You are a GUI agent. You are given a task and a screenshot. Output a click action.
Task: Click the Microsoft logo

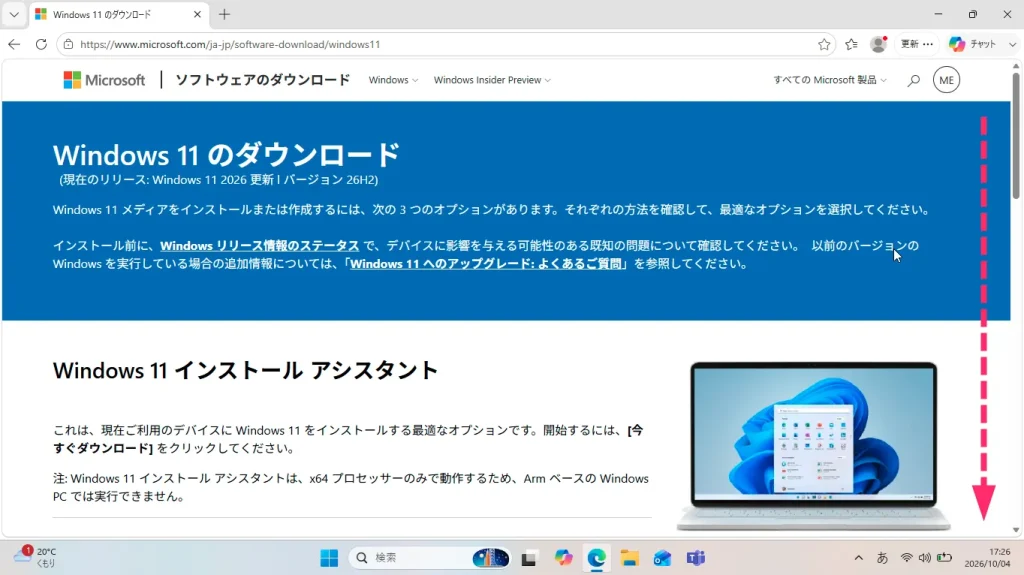104,80
